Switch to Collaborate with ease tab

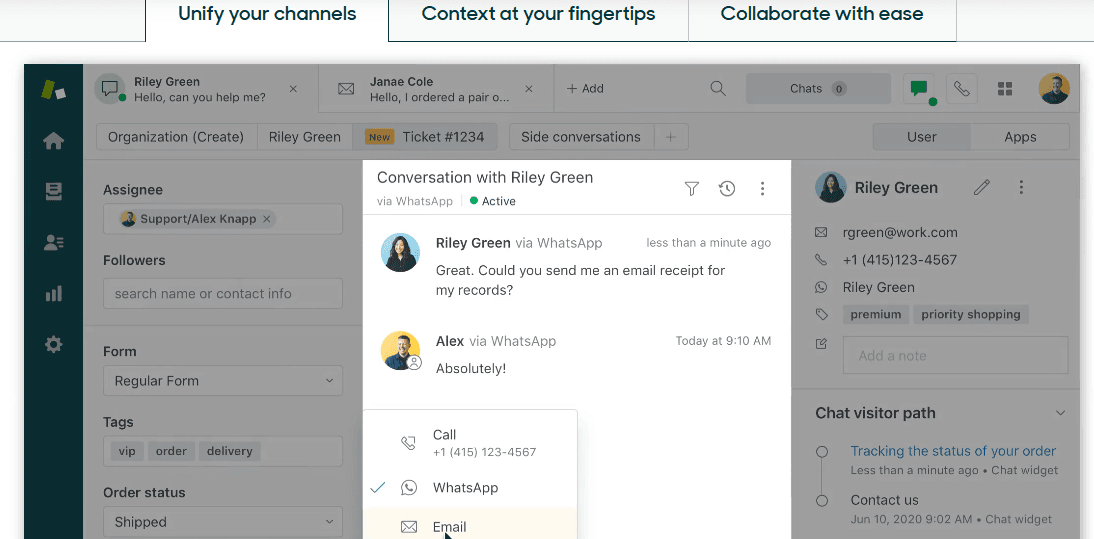pos(822,14)
